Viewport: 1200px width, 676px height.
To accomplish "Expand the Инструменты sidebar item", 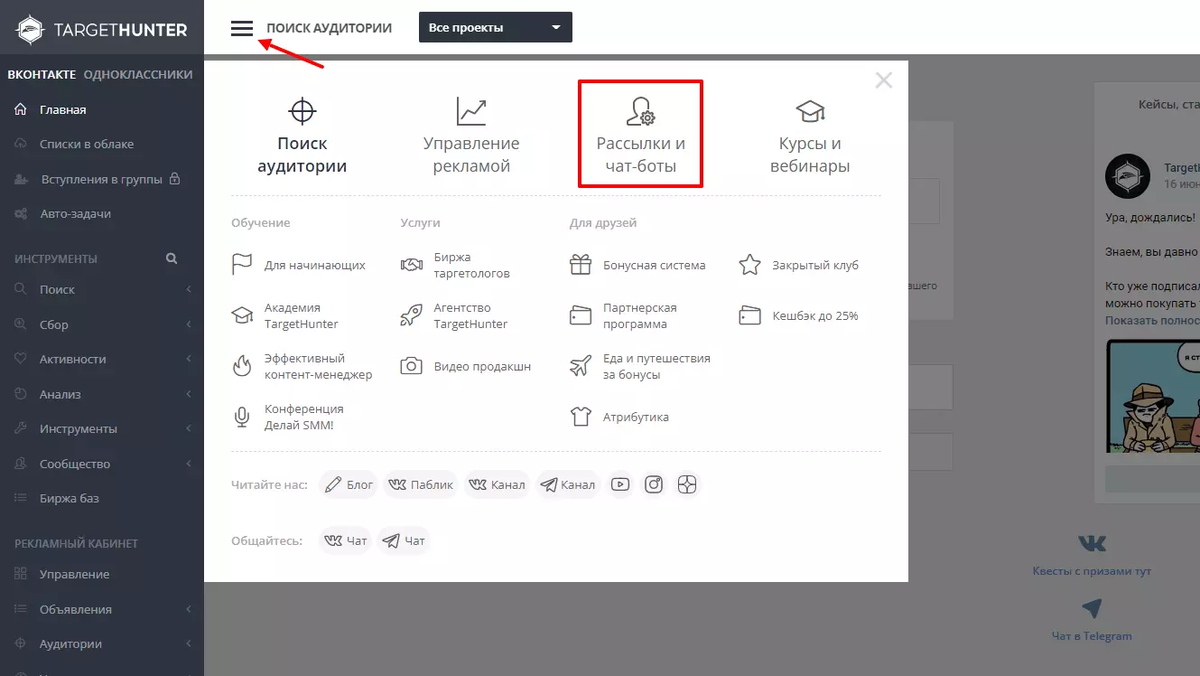I will tap(102, 429).
